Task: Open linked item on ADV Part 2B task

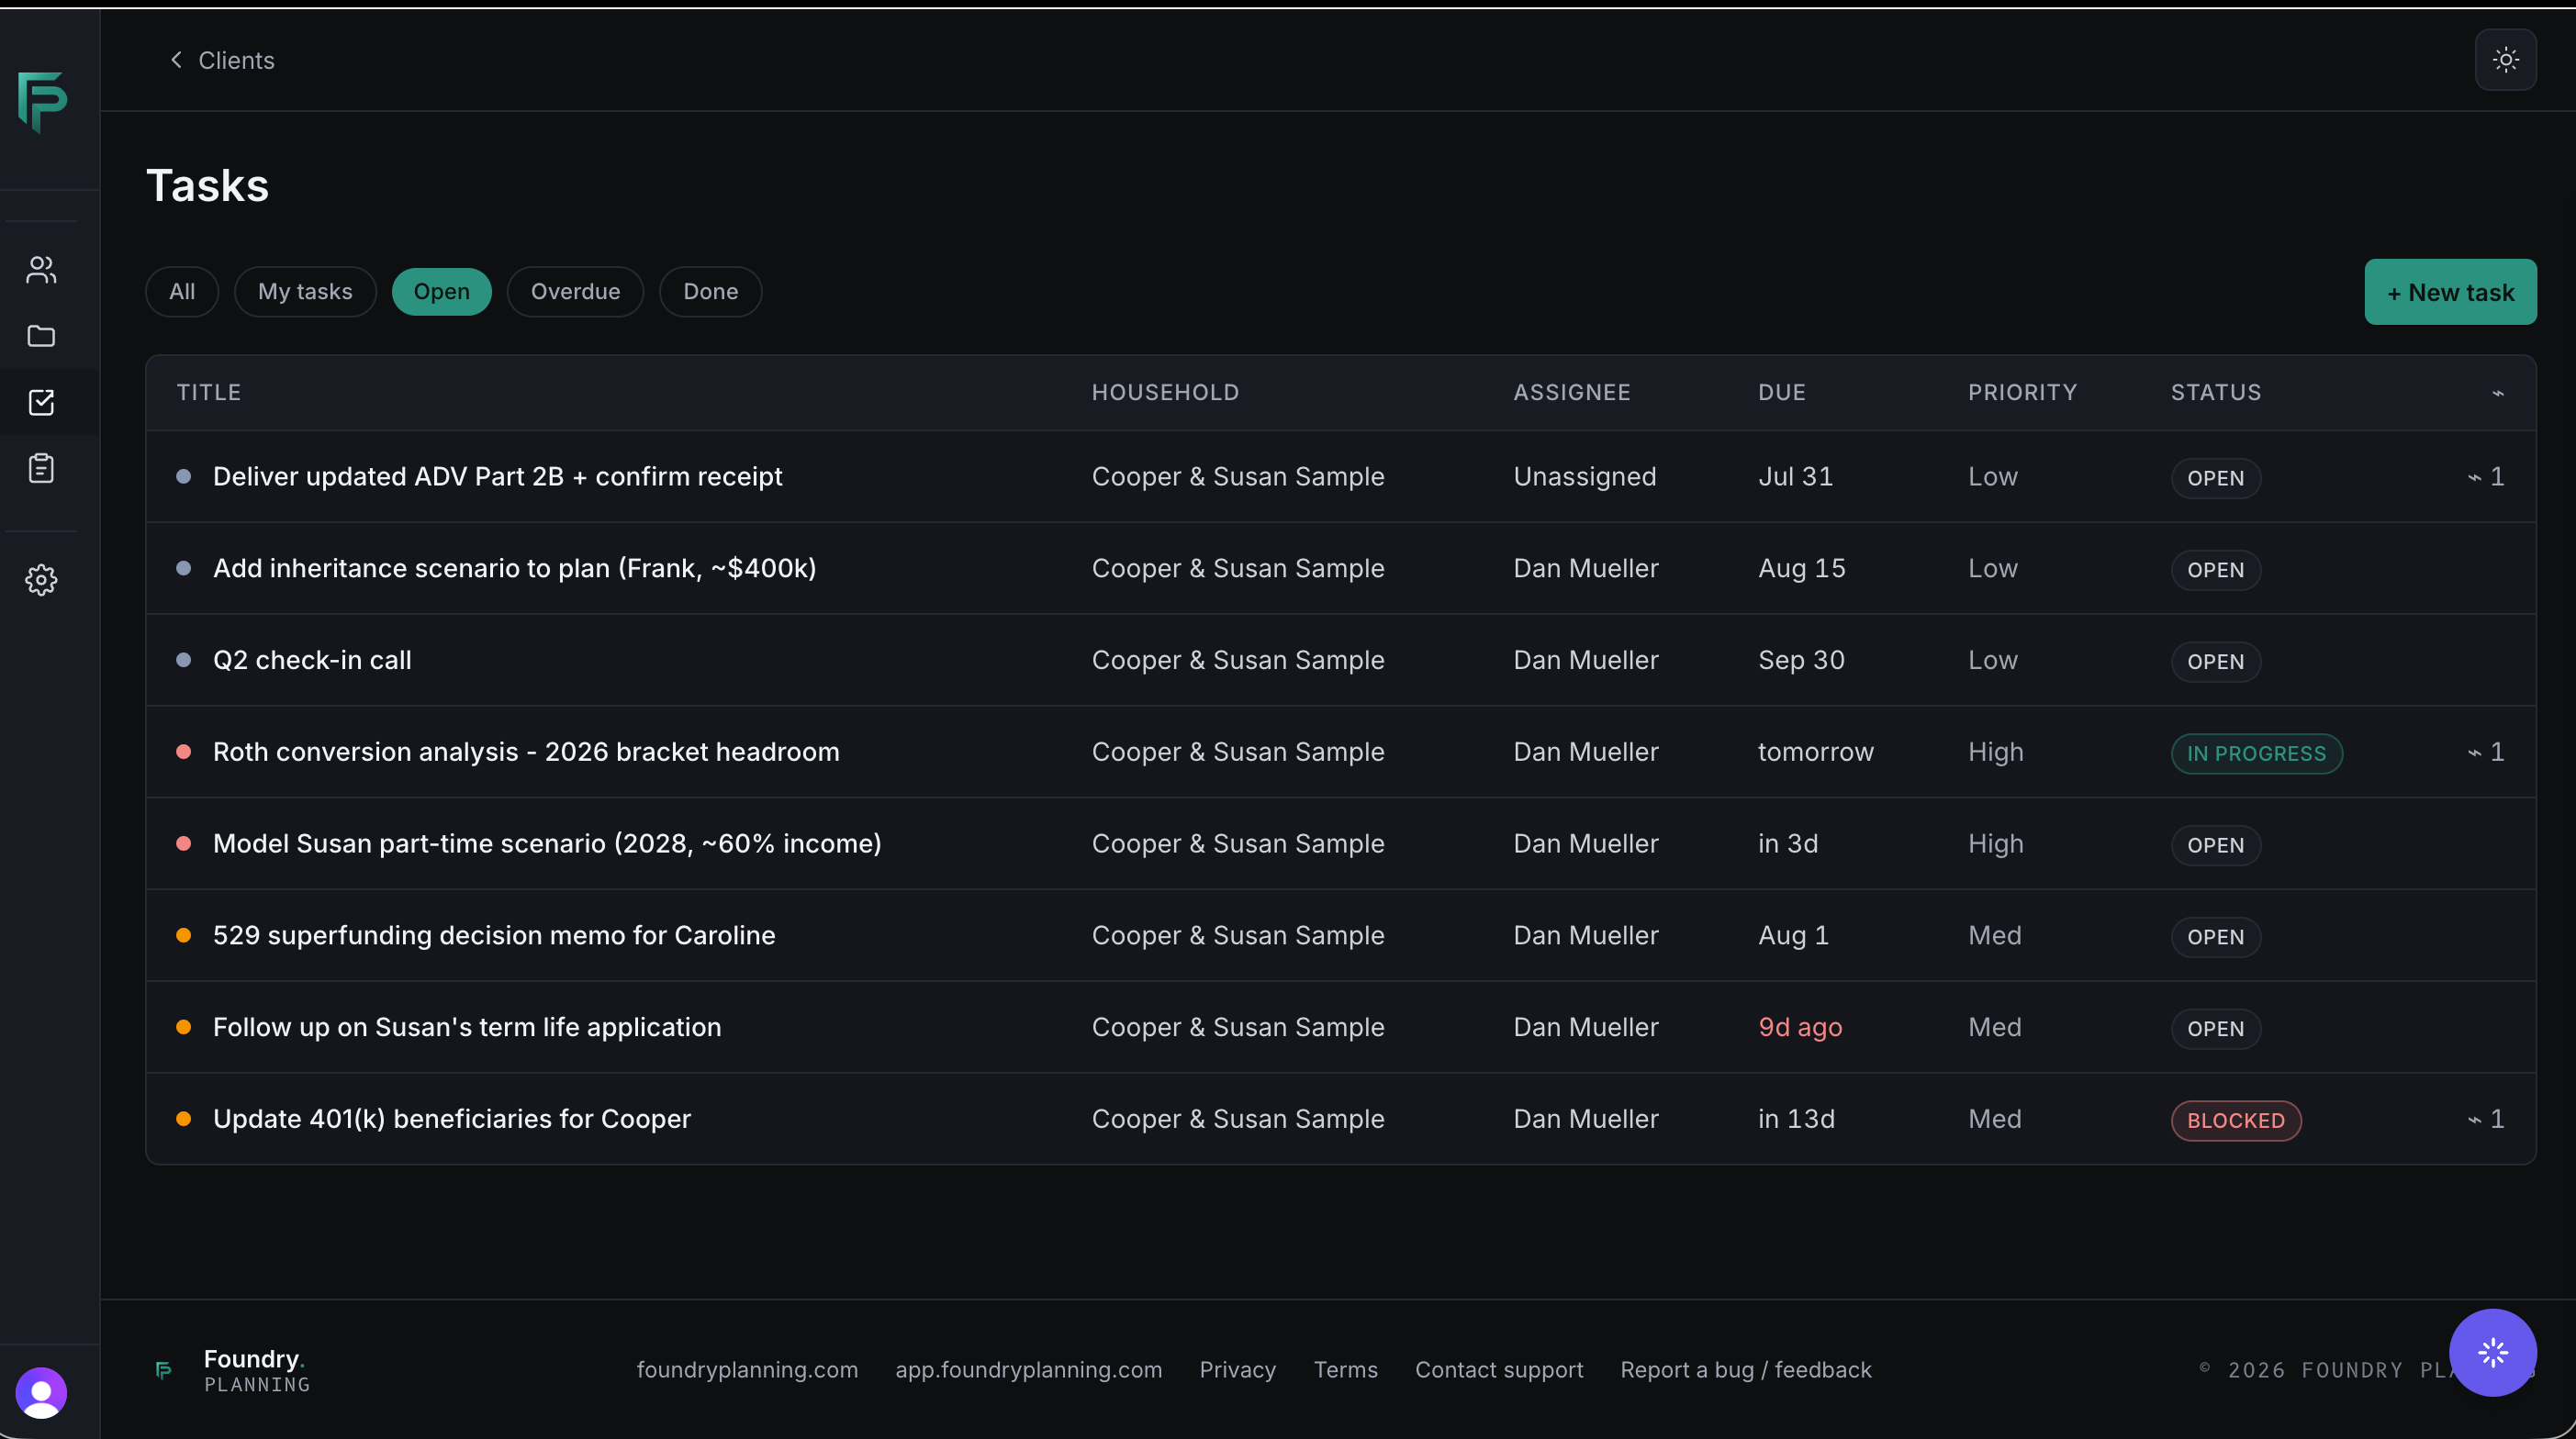Action: coord(2486,477)
